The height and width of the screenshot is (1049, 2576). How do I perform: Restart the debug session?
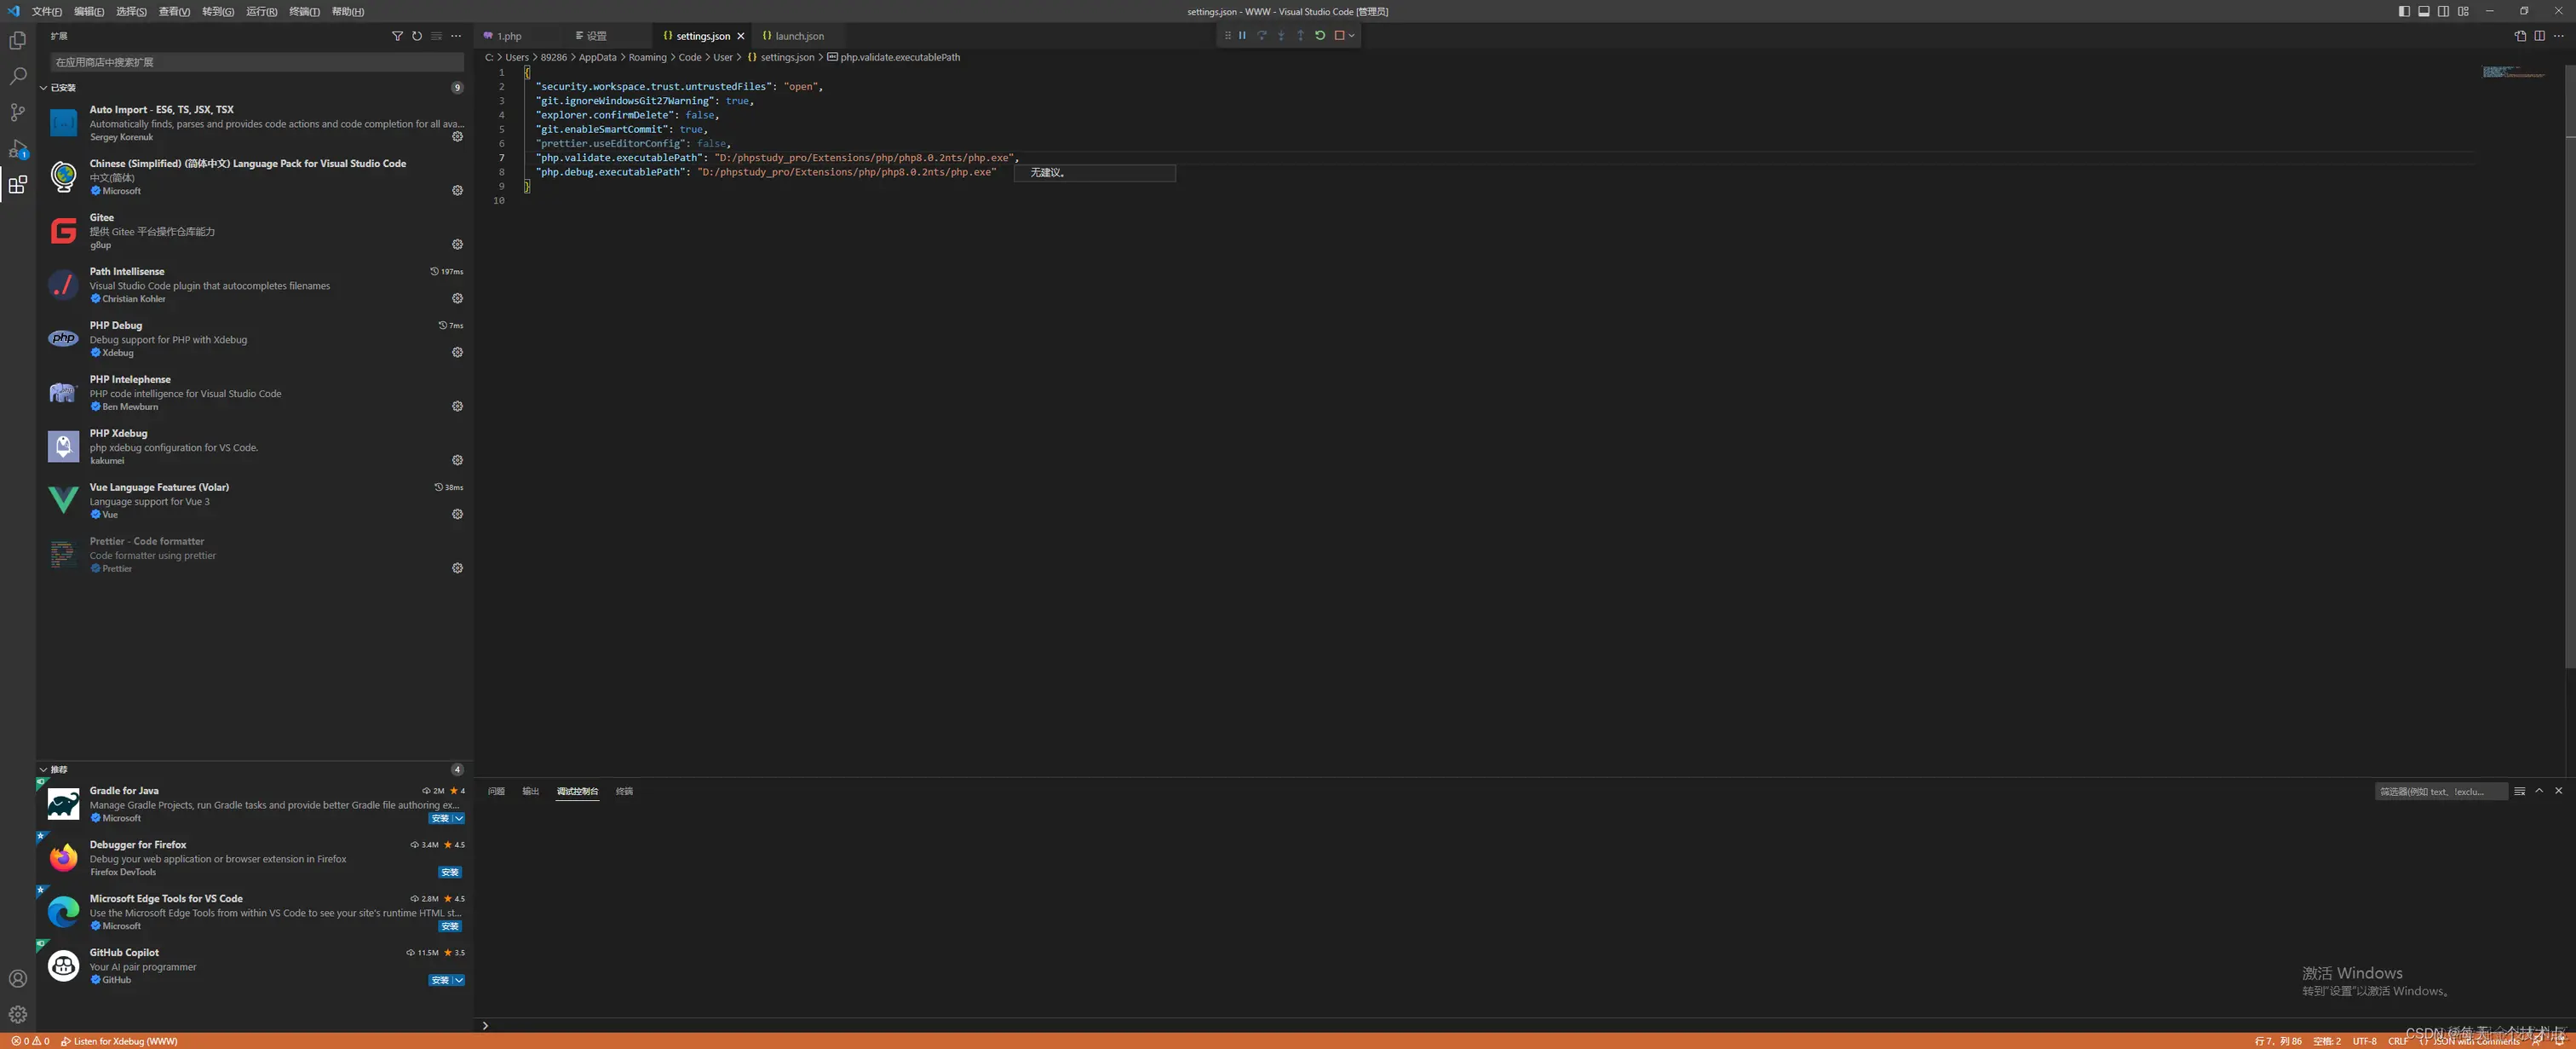1320,35
